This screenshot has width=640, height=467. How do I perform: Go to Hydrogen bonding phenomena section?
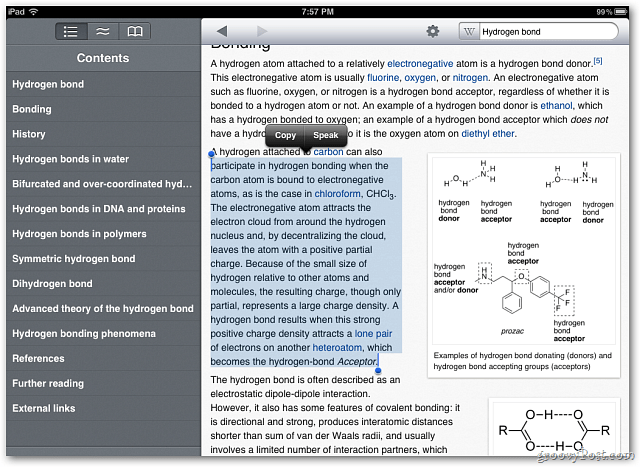point(103,333)
